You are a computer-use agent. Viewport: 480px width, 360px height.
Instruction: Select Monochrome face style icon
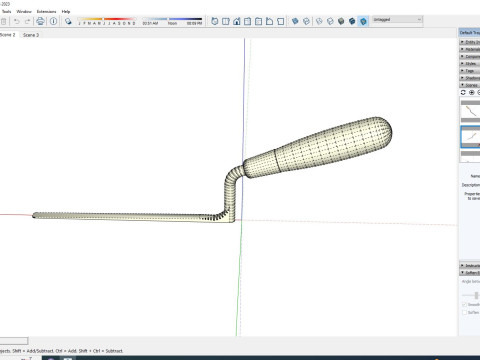point(363,22)
